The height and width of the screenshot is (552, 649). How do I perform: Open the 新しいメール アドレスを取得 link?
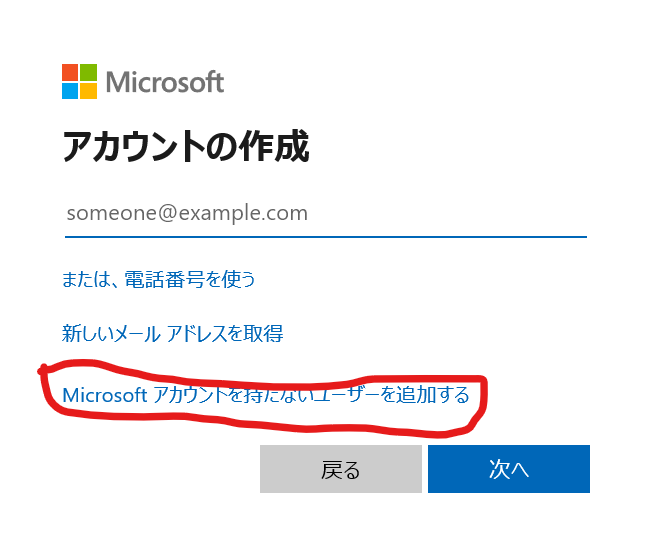click(x=173, y=334)
